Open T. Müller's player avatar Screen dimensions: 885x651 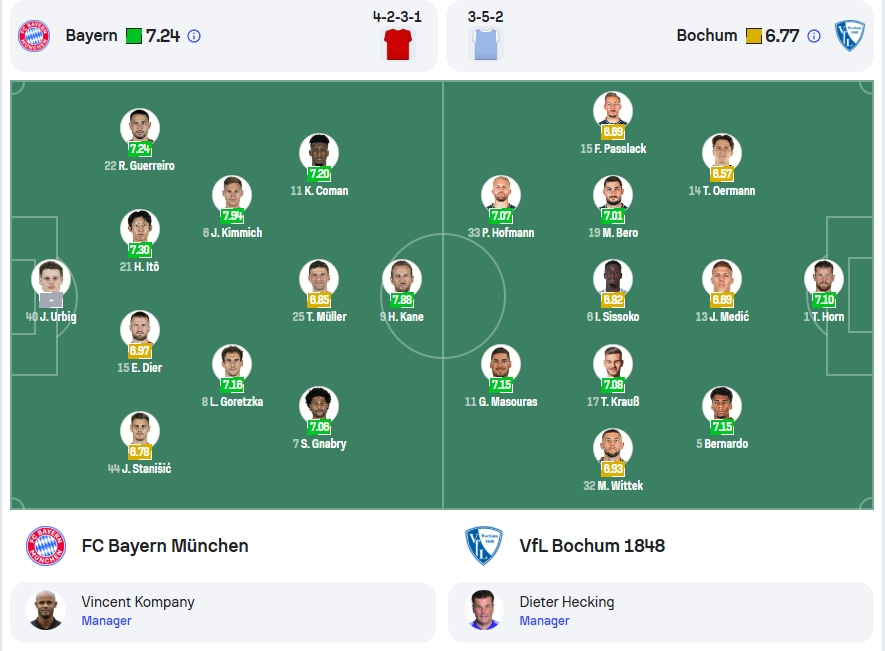pos(319,278)
